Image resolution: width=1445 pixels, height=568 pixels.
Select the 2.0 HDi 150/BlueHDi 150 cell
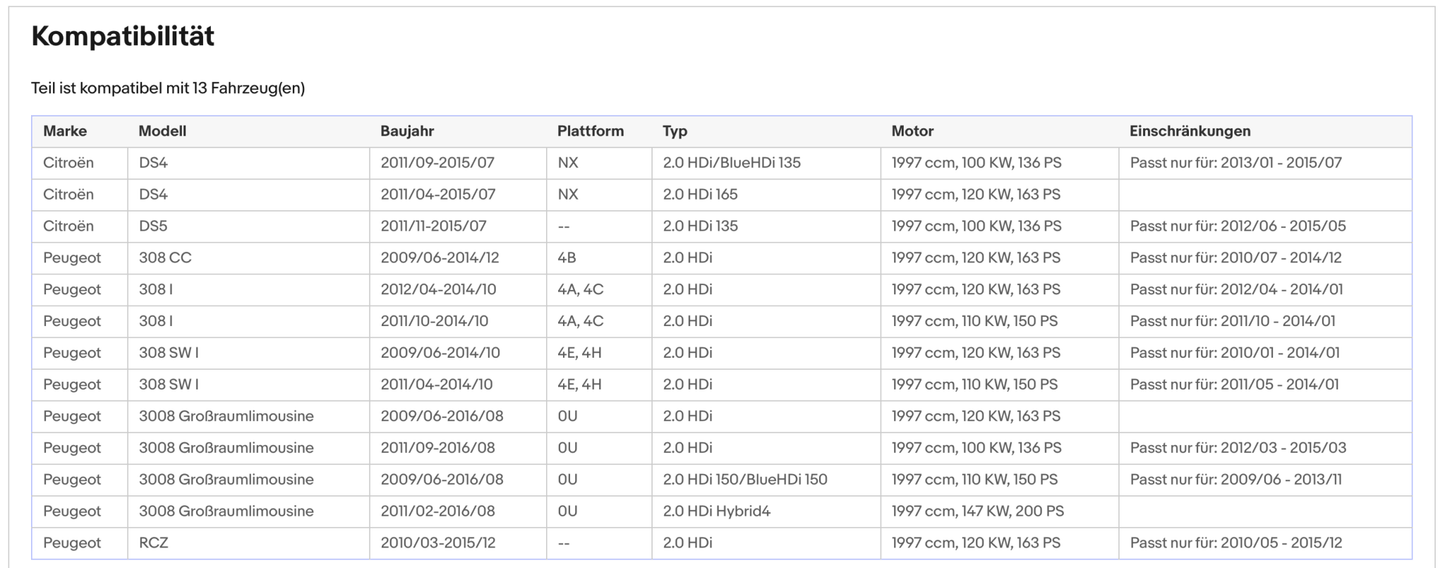pyautogui.click(x=745, y=479)
